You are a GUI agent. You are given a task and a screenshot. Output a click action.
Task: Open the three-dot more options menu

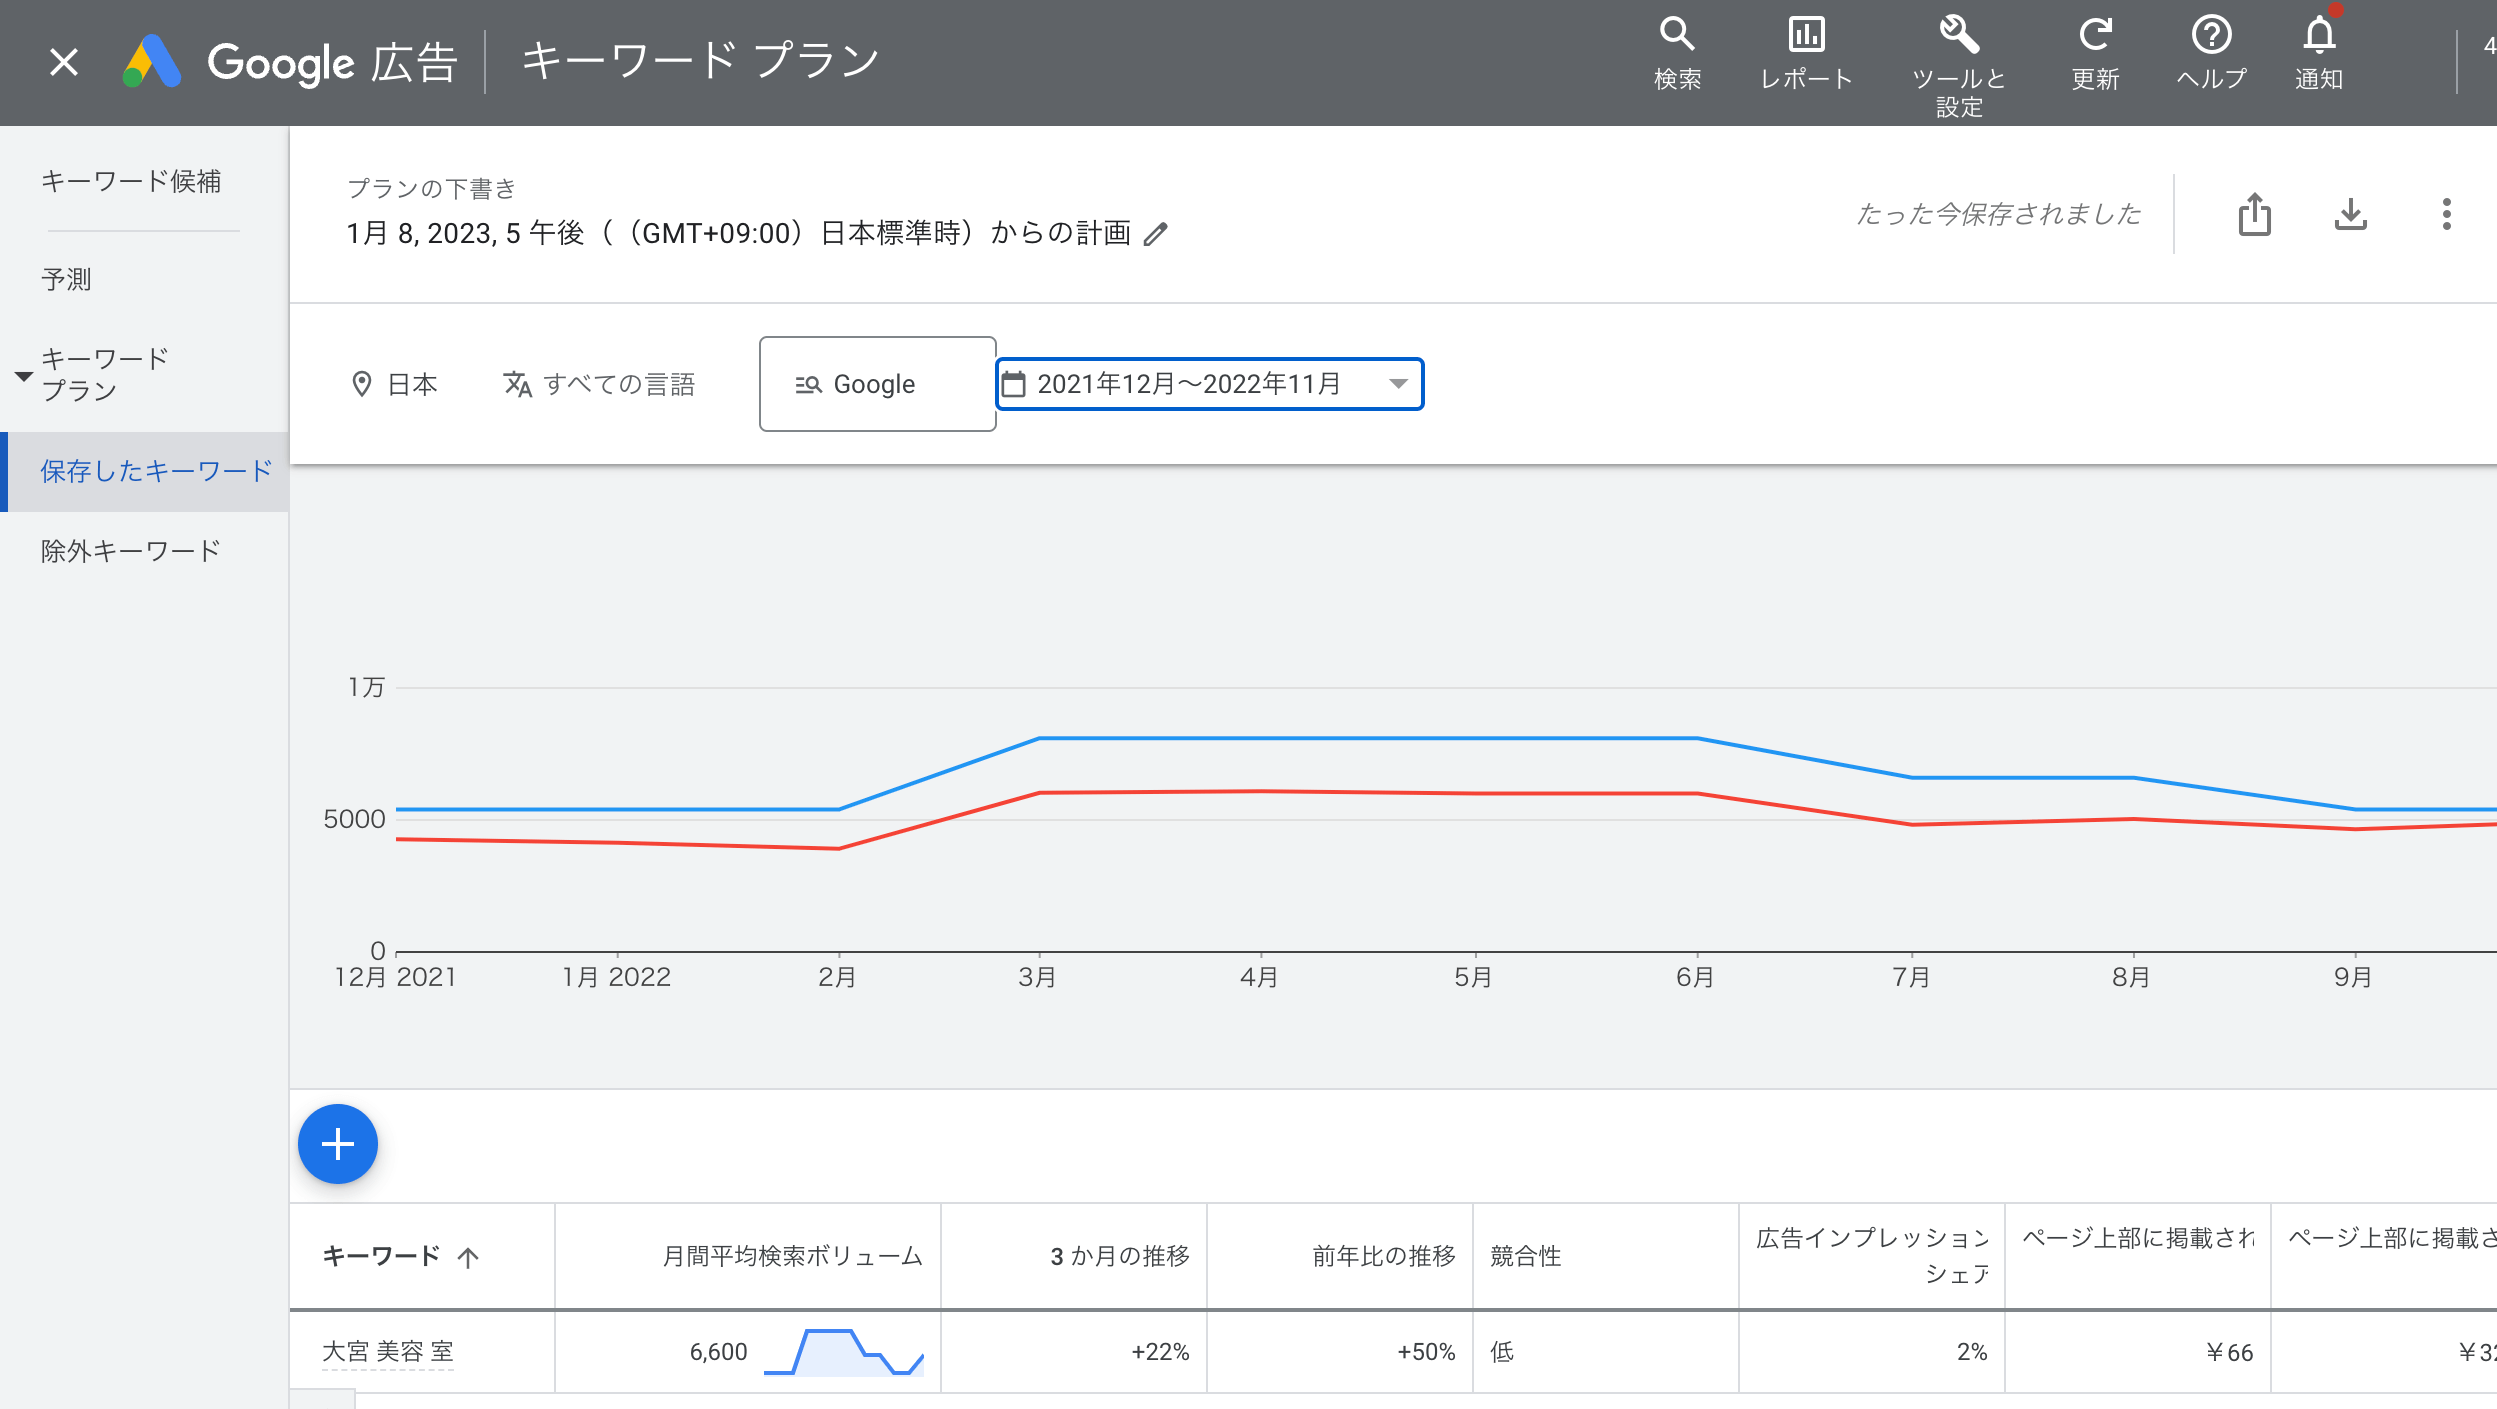(x=2446, y=214)
